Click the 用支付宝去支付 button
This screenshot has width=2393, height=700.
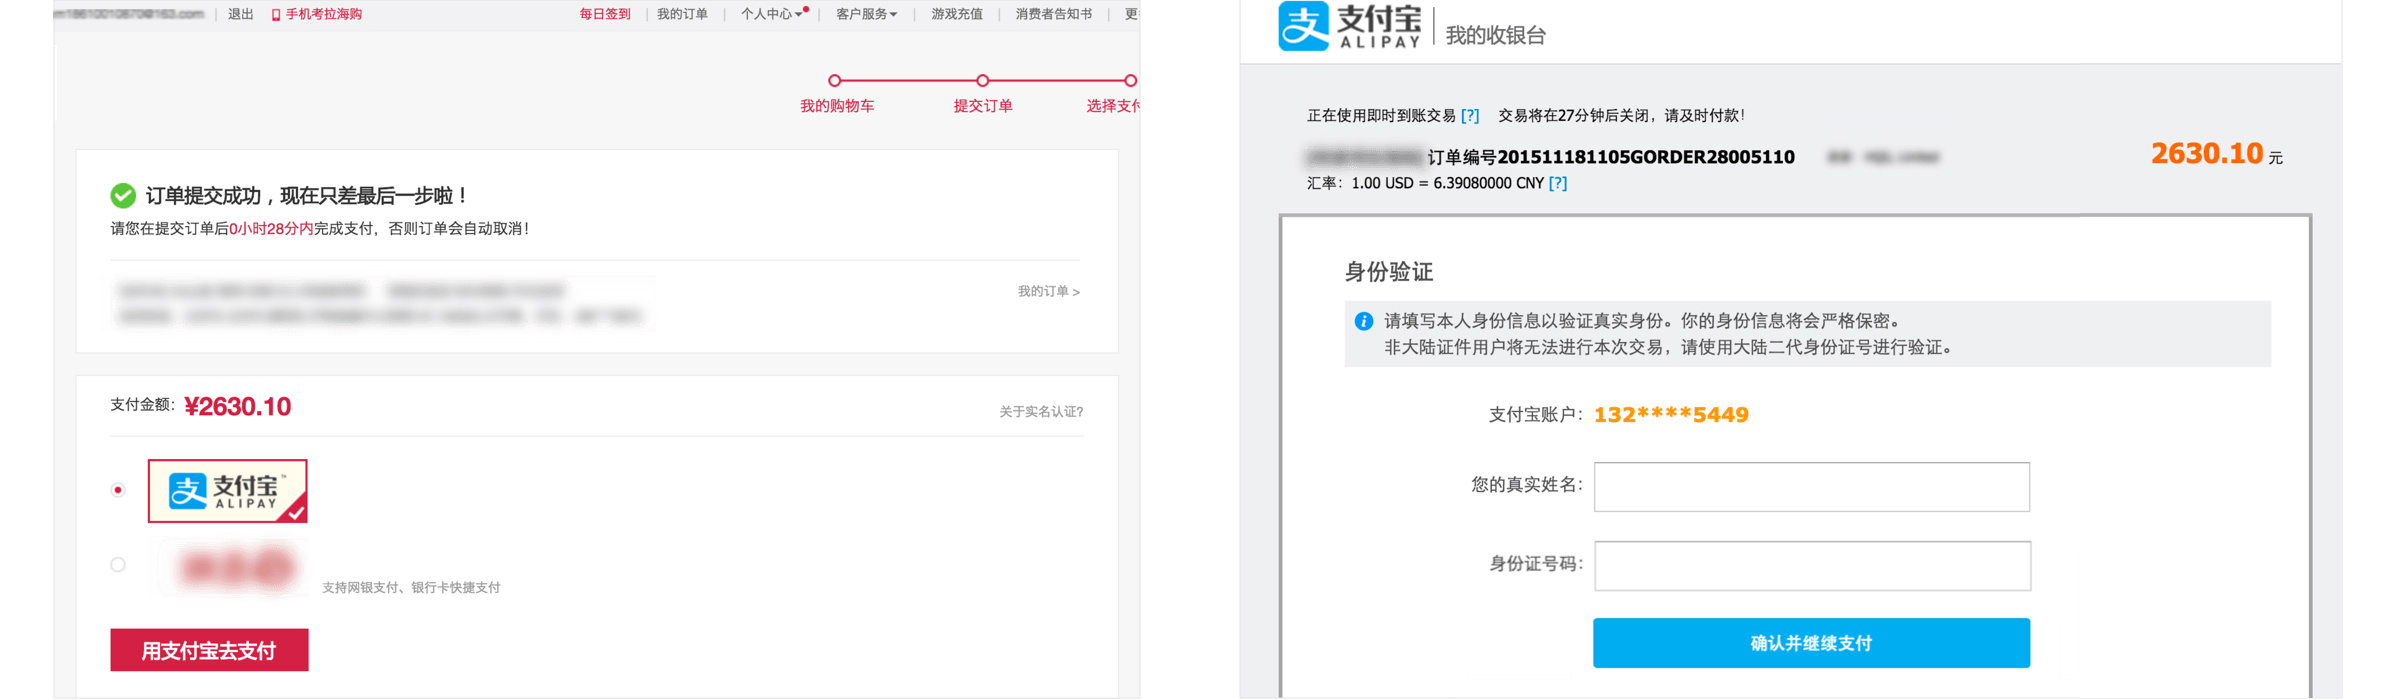(209, 650)
